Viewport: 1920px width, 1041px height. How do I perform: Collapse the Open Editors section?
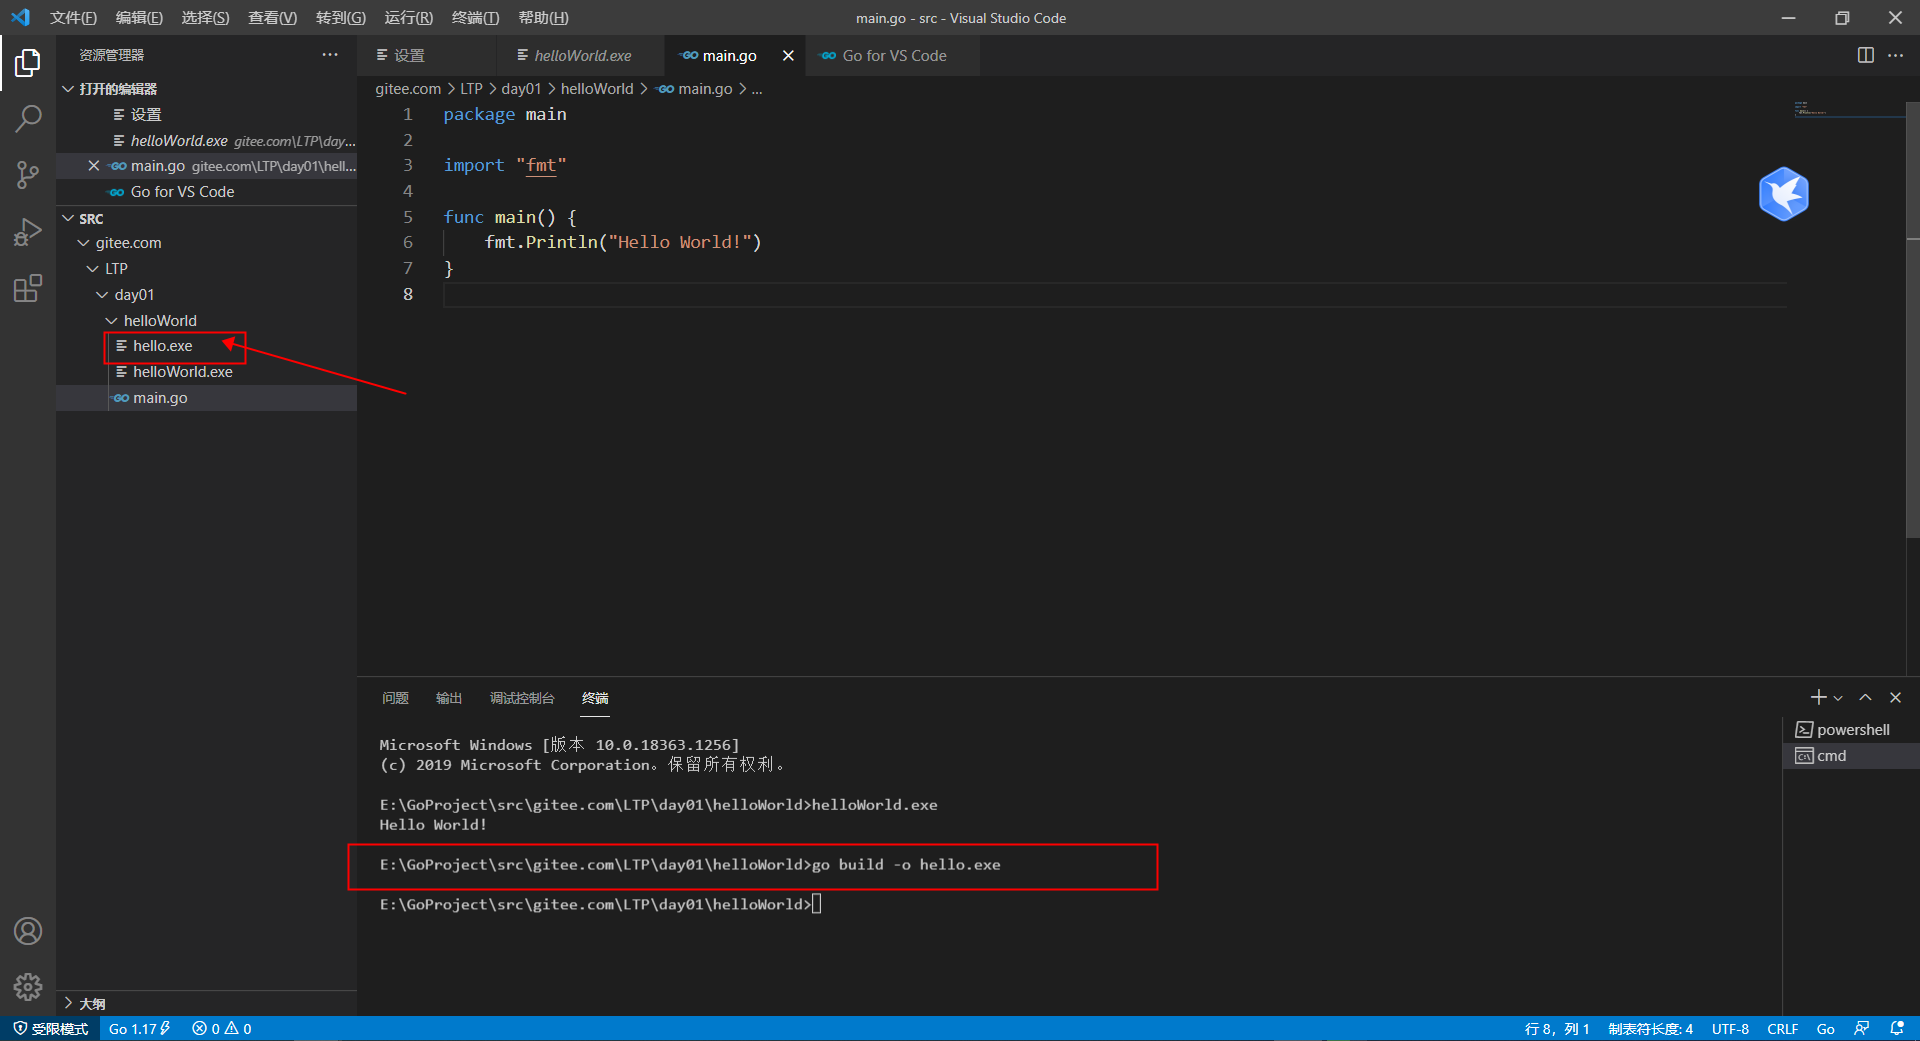tap(68, 89)
